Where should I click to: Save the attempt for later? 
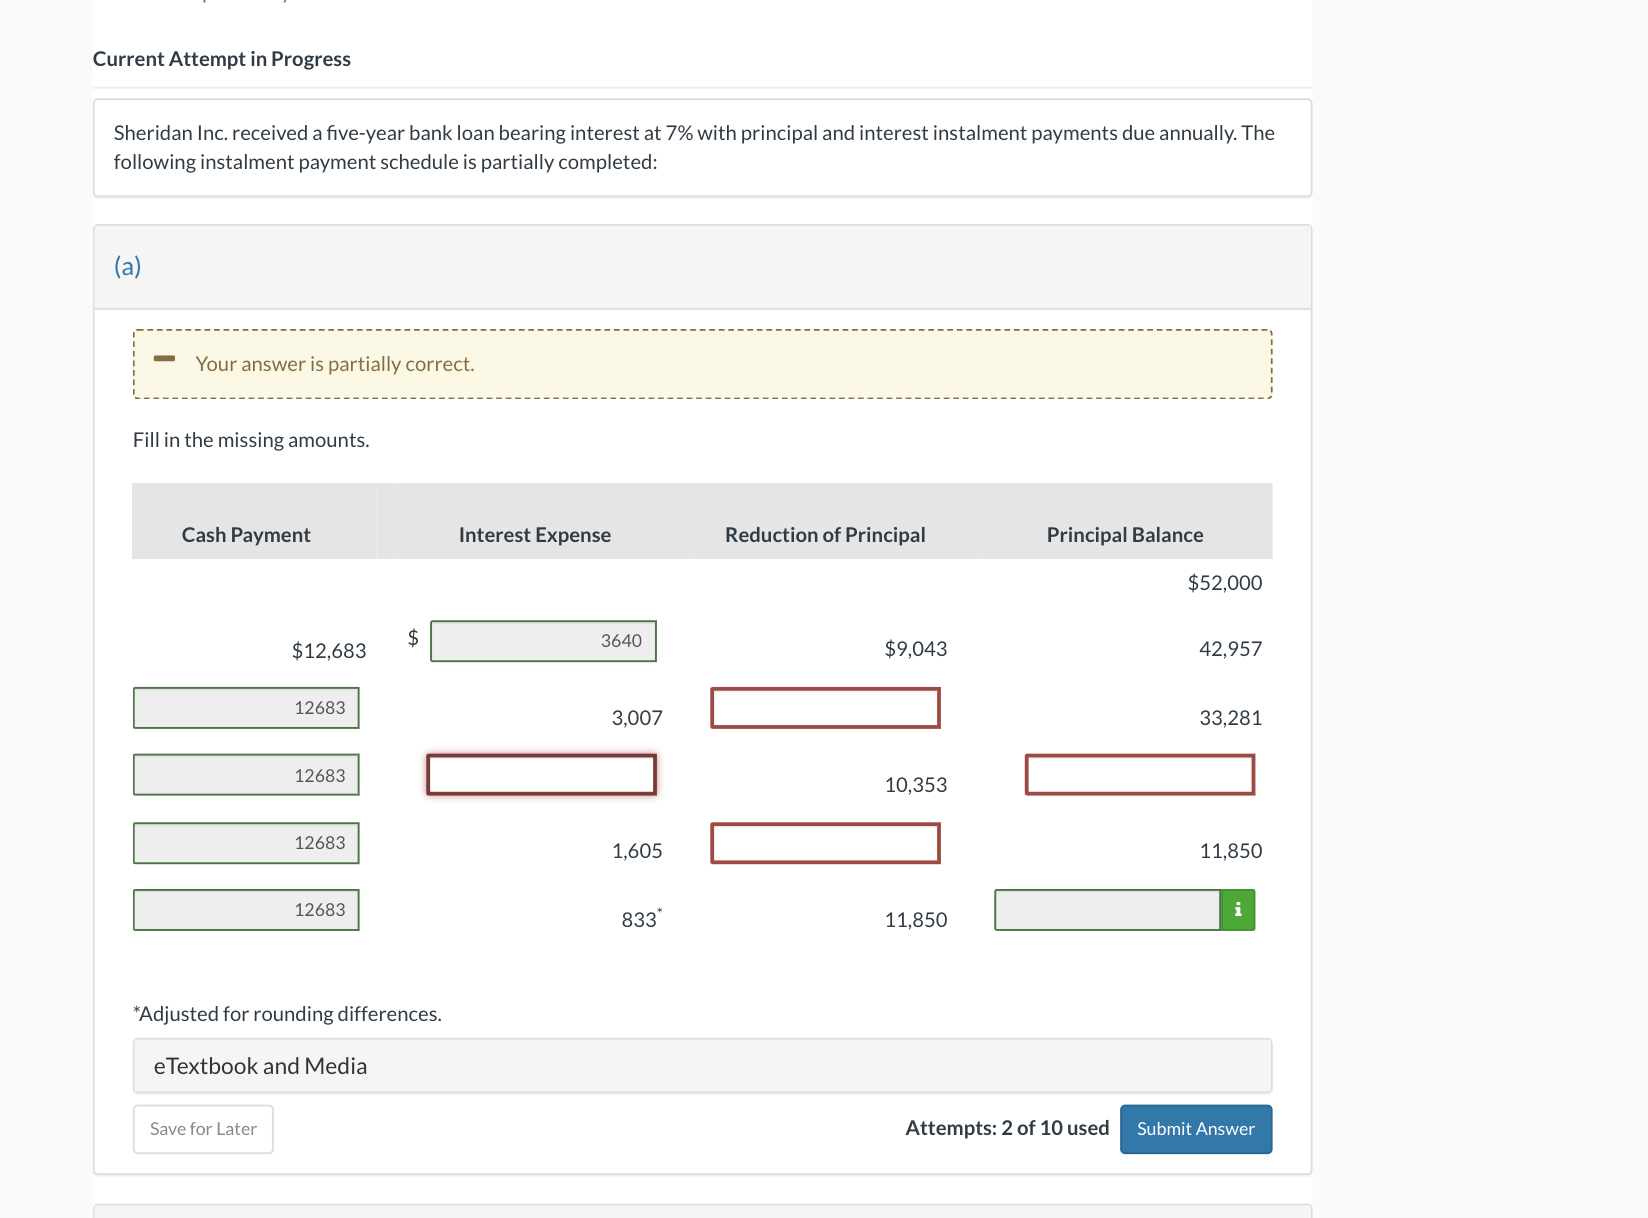coord(202,1129)
